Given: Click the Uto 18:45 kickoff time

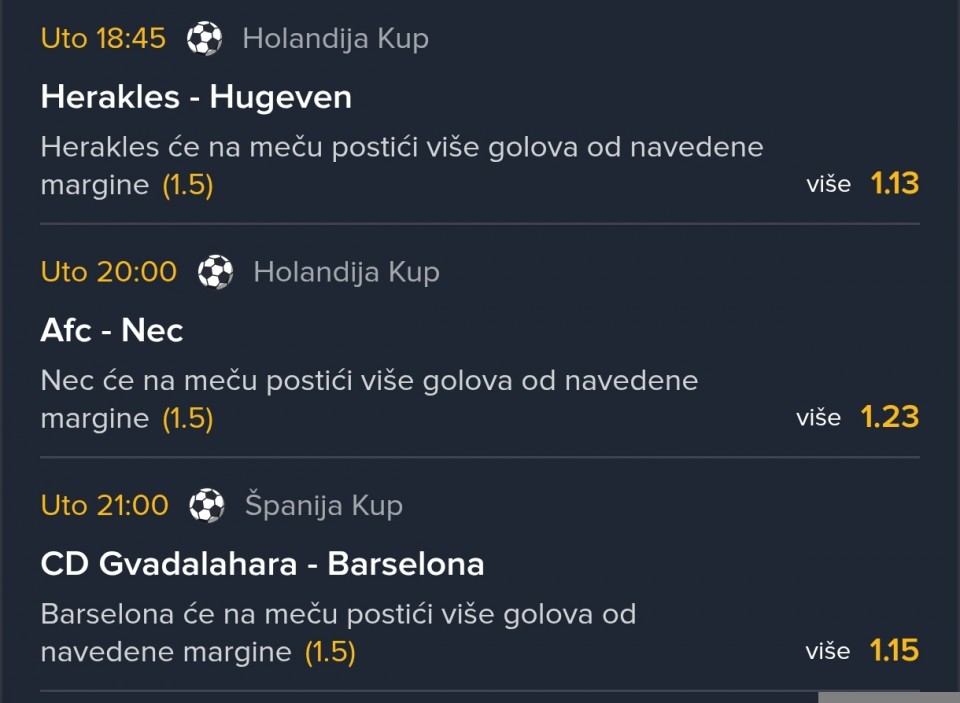Looking at the screenshot, I should [103, 39].
